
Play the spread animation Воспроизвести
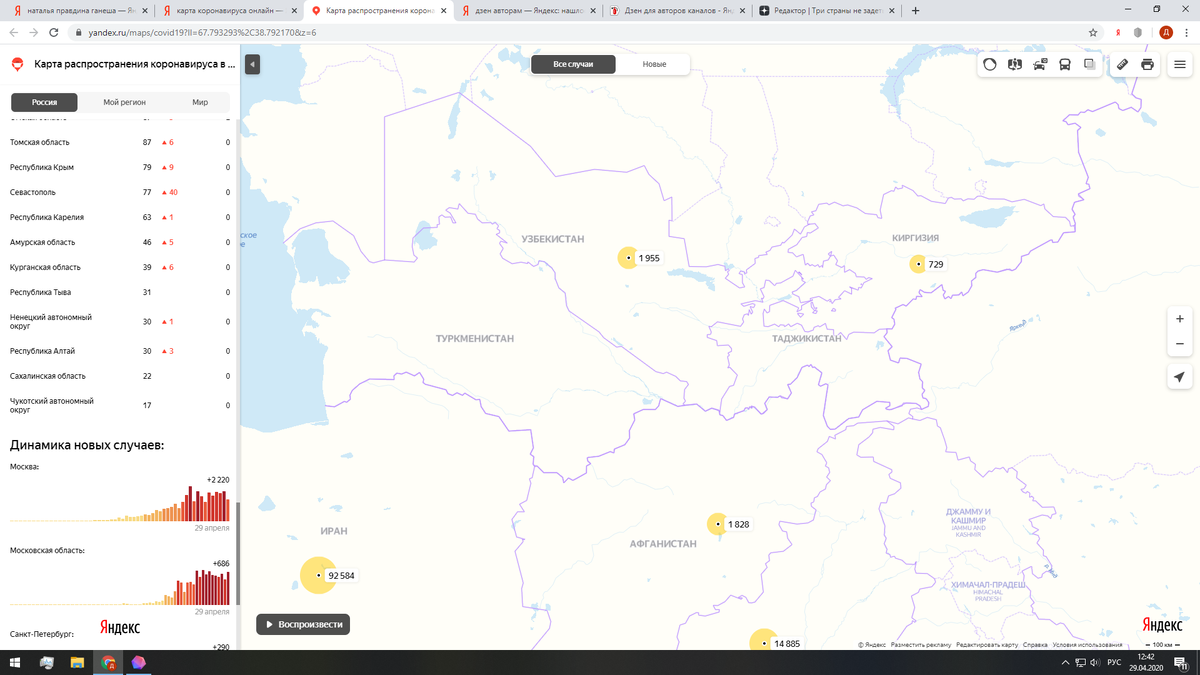[303, 624]
